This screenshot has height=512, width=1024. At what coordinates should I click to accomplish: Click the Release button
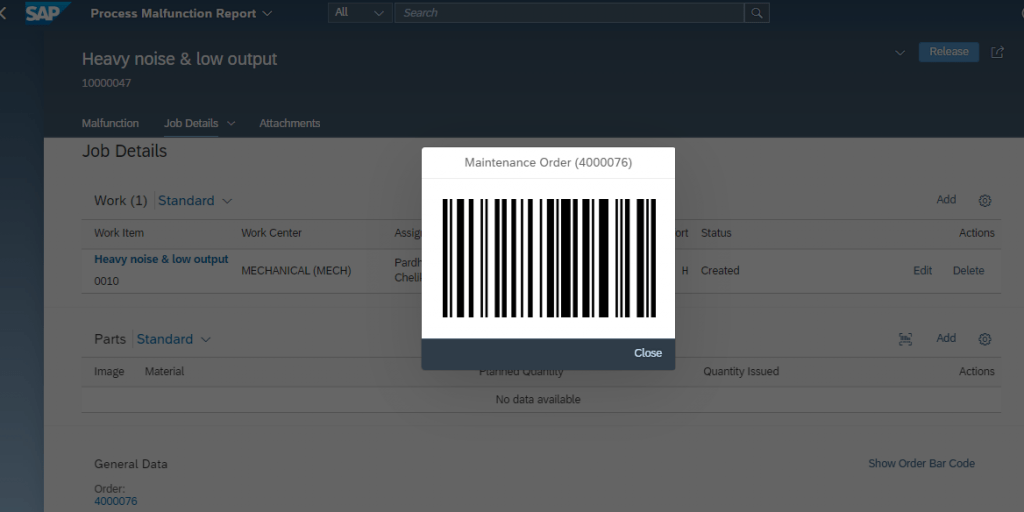click(948, 52)
